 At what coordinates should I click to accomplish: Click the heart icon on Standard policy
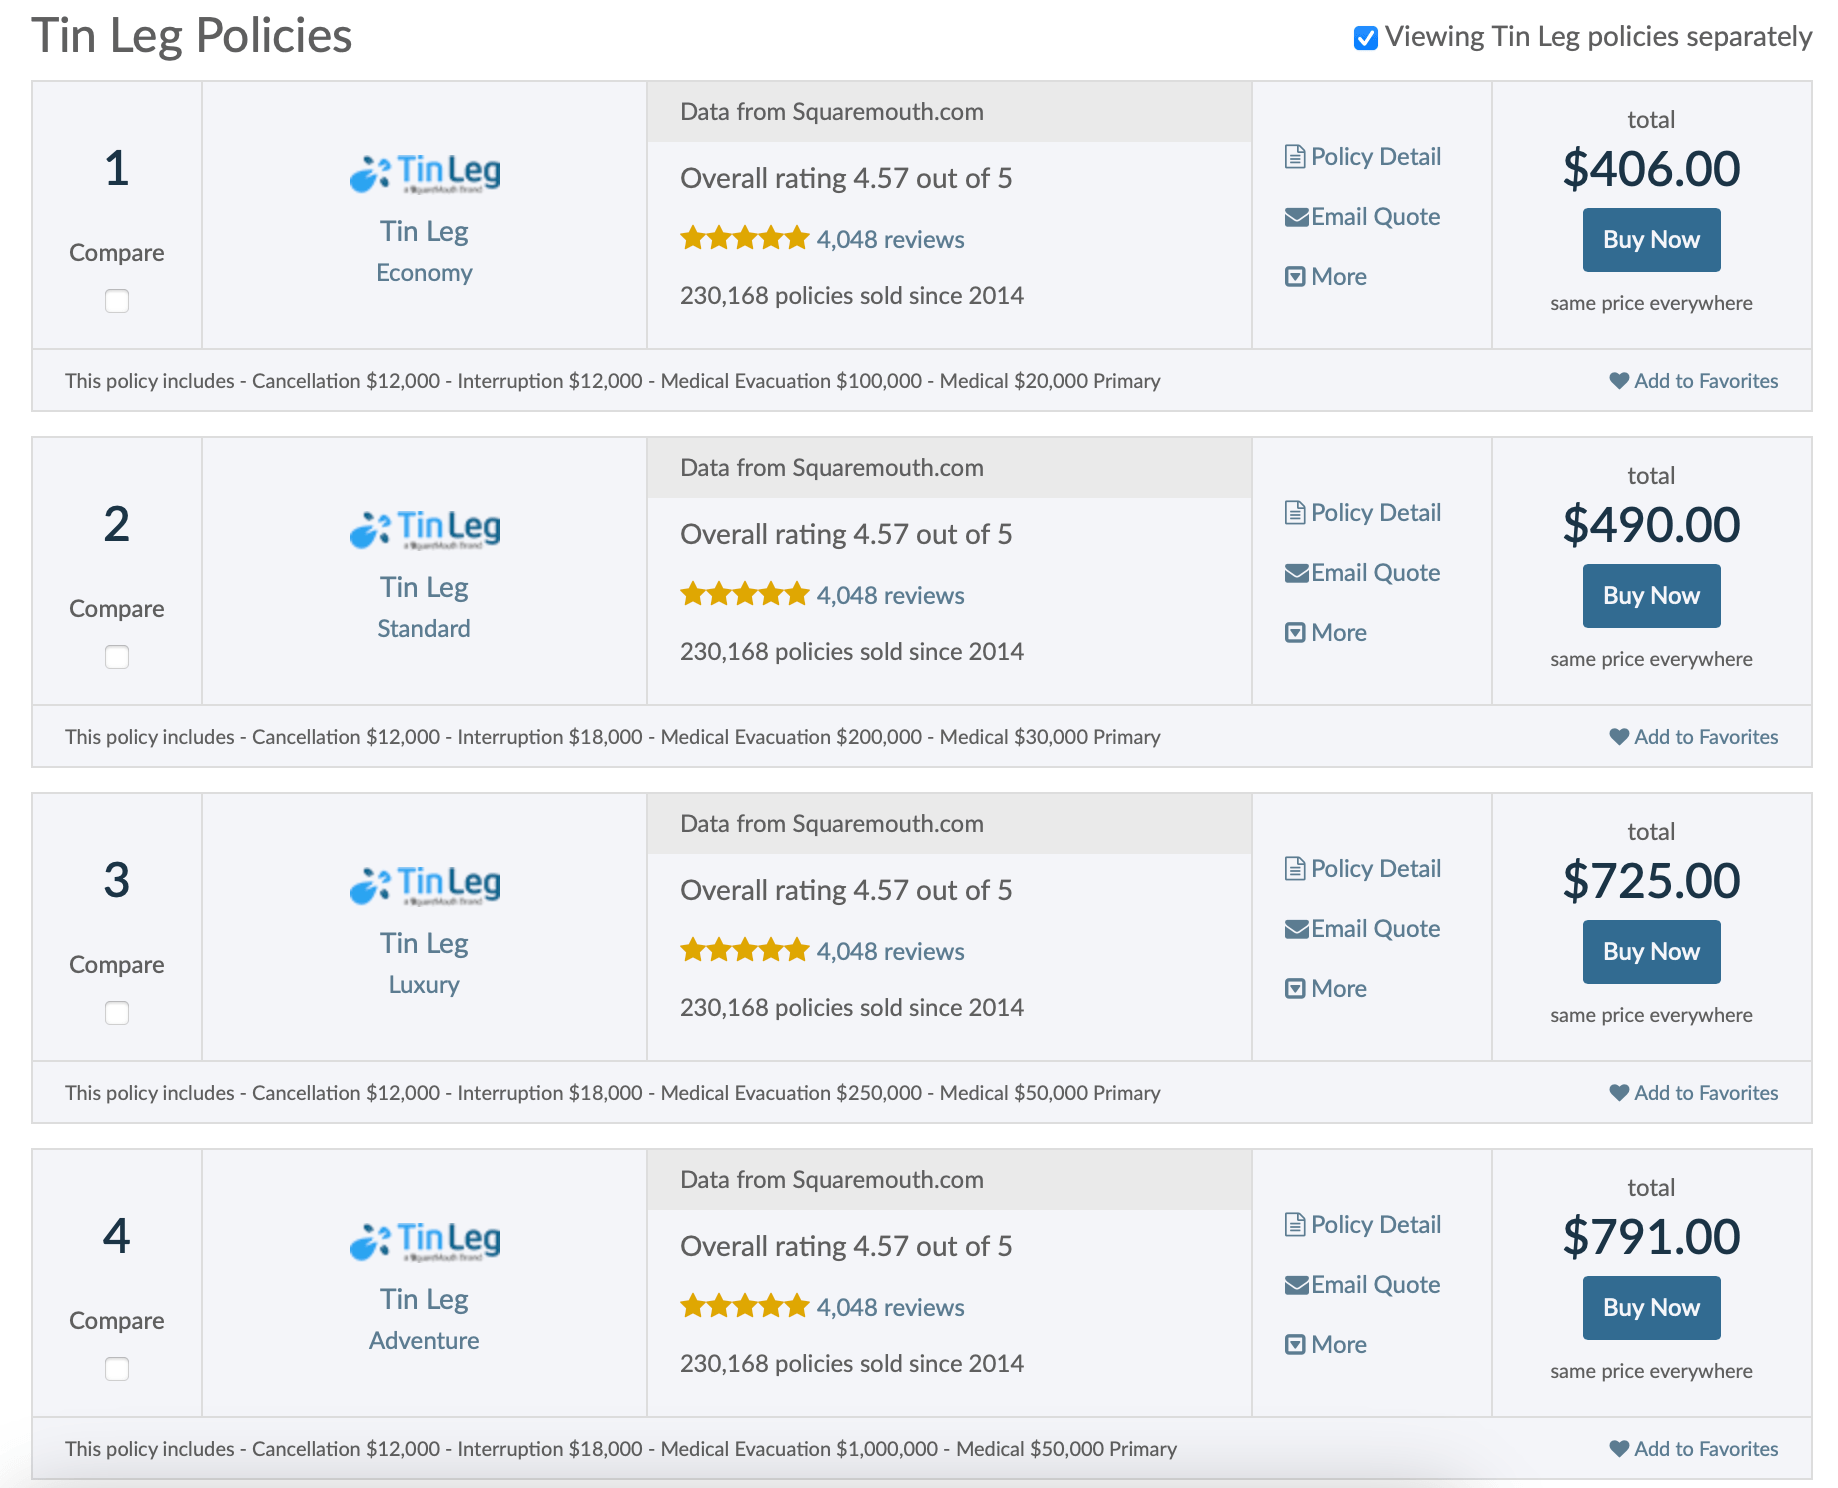coord(1619,737)
